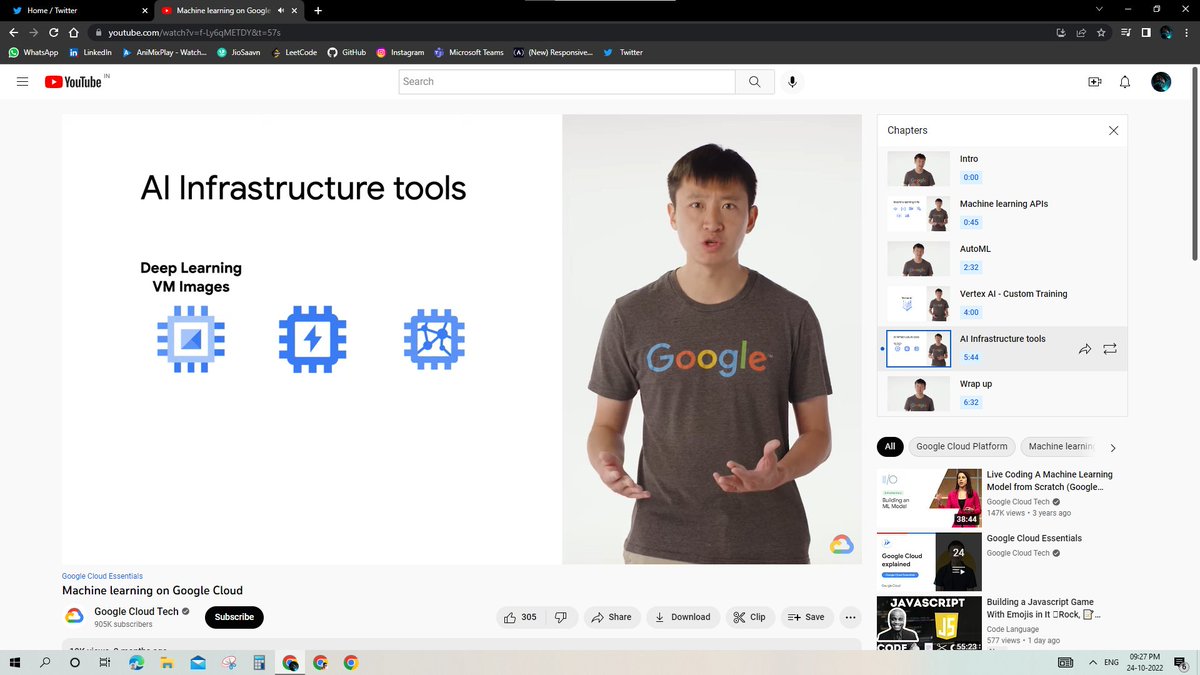Select the Machine learning chip
1200x675 pixels.
[1061, 447]
